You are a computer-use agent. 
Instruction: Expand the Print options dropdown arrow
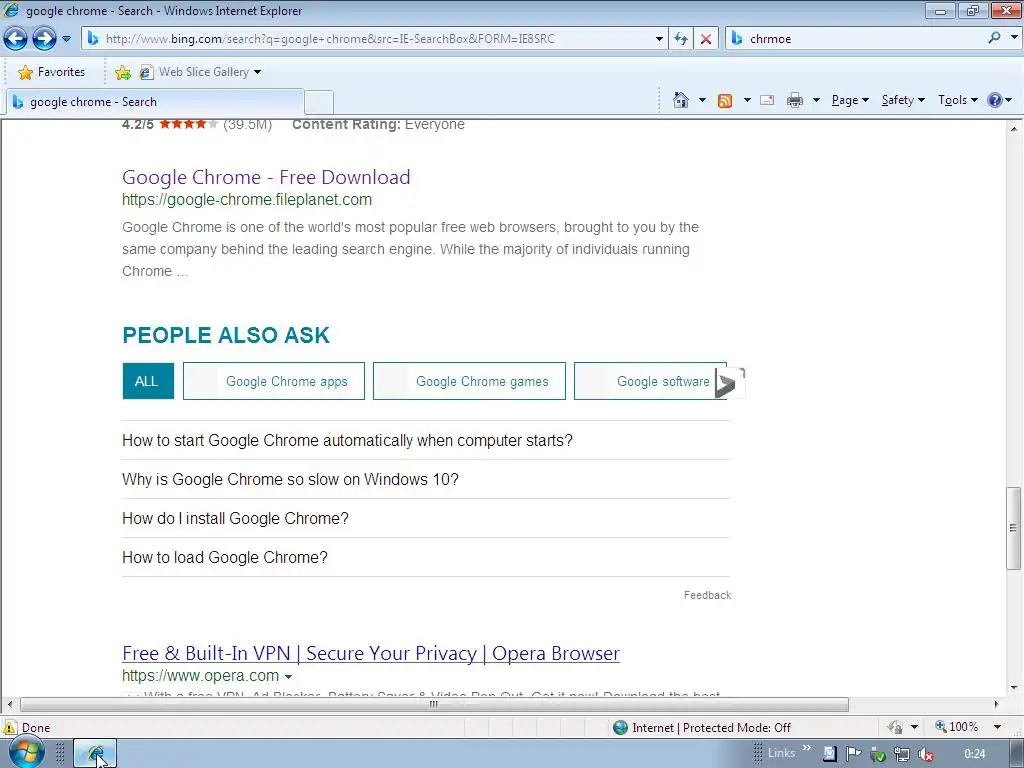816,100
